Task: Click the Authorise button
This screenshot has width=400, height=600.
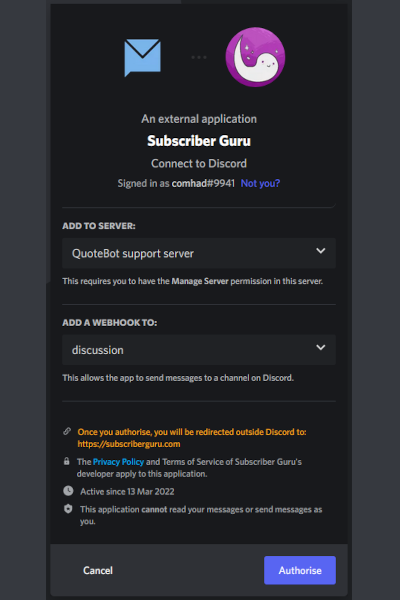Action: [300, 570]
